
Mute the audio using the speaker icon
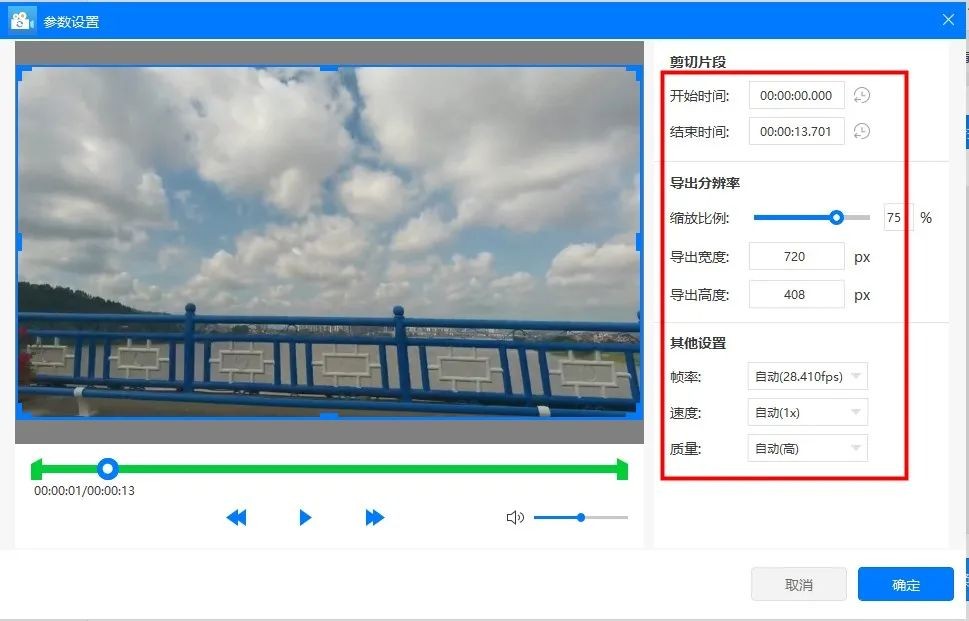pyautogui.click(x=515, y=517)
